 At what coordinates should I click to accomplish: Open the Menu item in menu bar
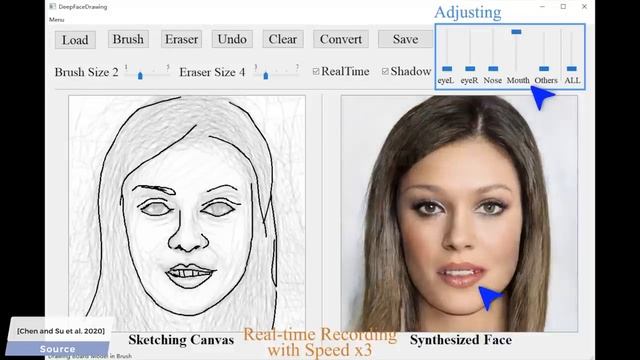tap(56, 20)
